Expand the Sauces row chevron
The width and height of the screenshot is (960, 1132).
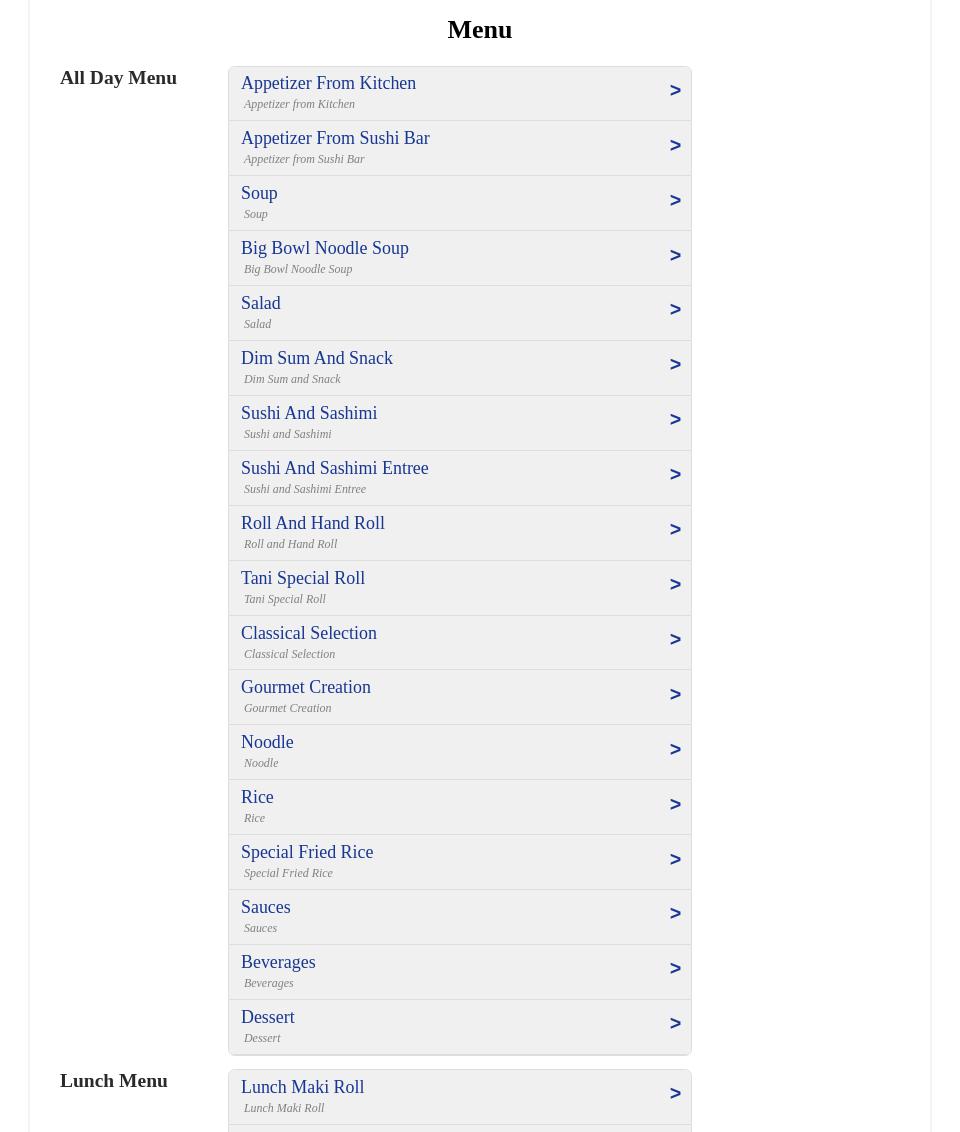[675, 914]
